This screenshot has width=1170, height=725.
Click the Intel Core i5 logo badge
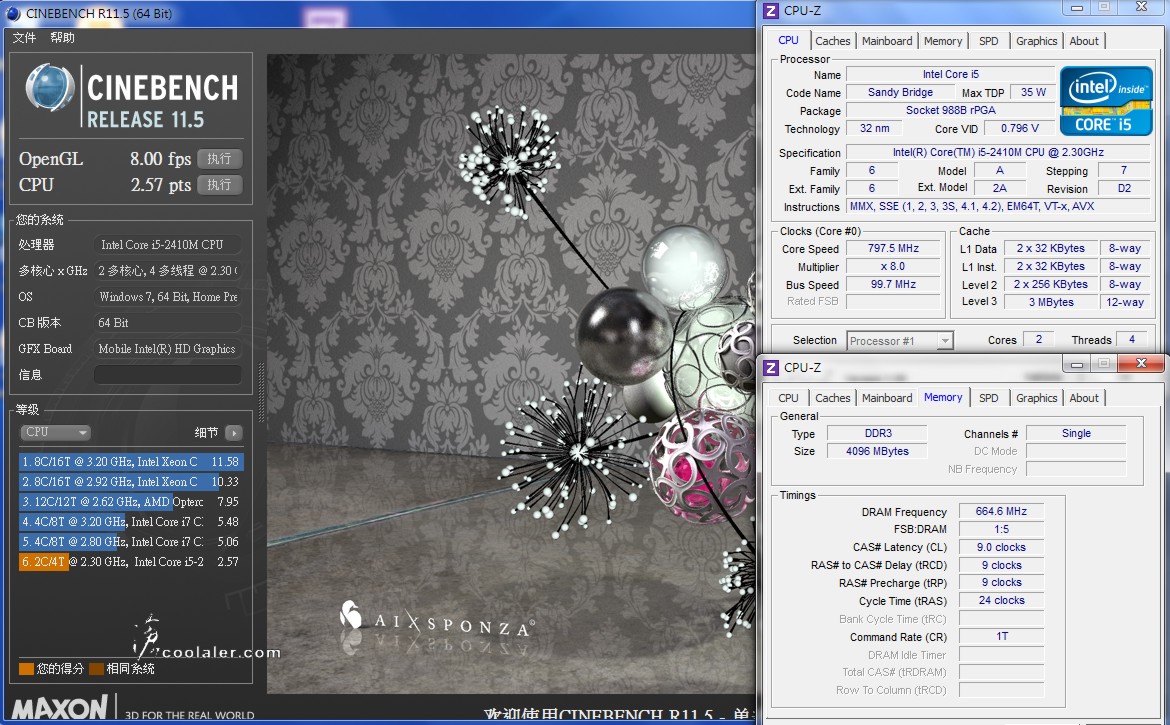click(x=1106, y=101)
